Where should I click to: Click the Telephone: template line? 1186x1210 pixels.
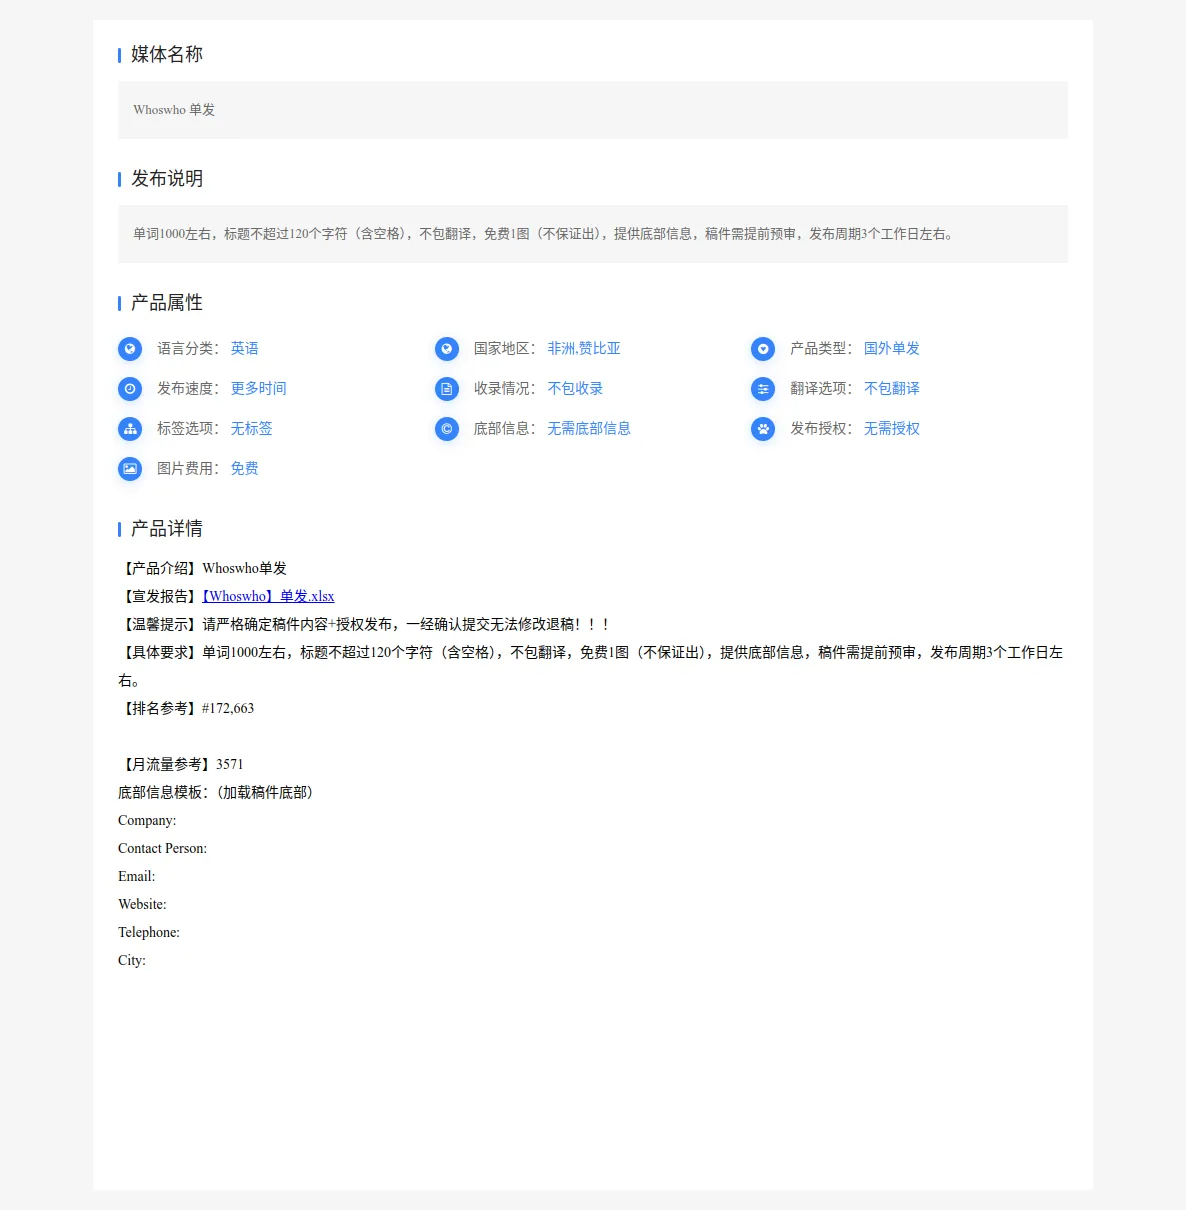point(149,932)
